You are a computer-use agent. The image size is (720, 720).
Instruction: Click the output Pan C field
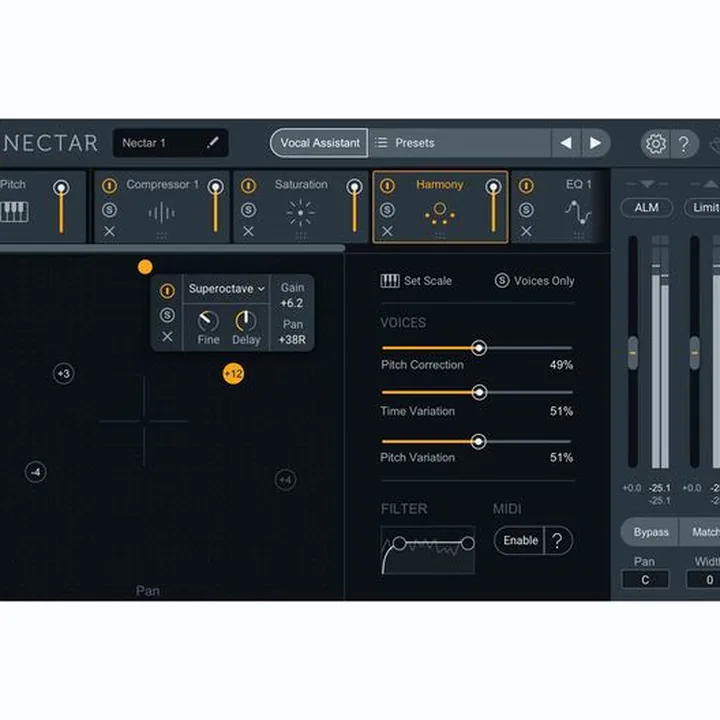645,580
